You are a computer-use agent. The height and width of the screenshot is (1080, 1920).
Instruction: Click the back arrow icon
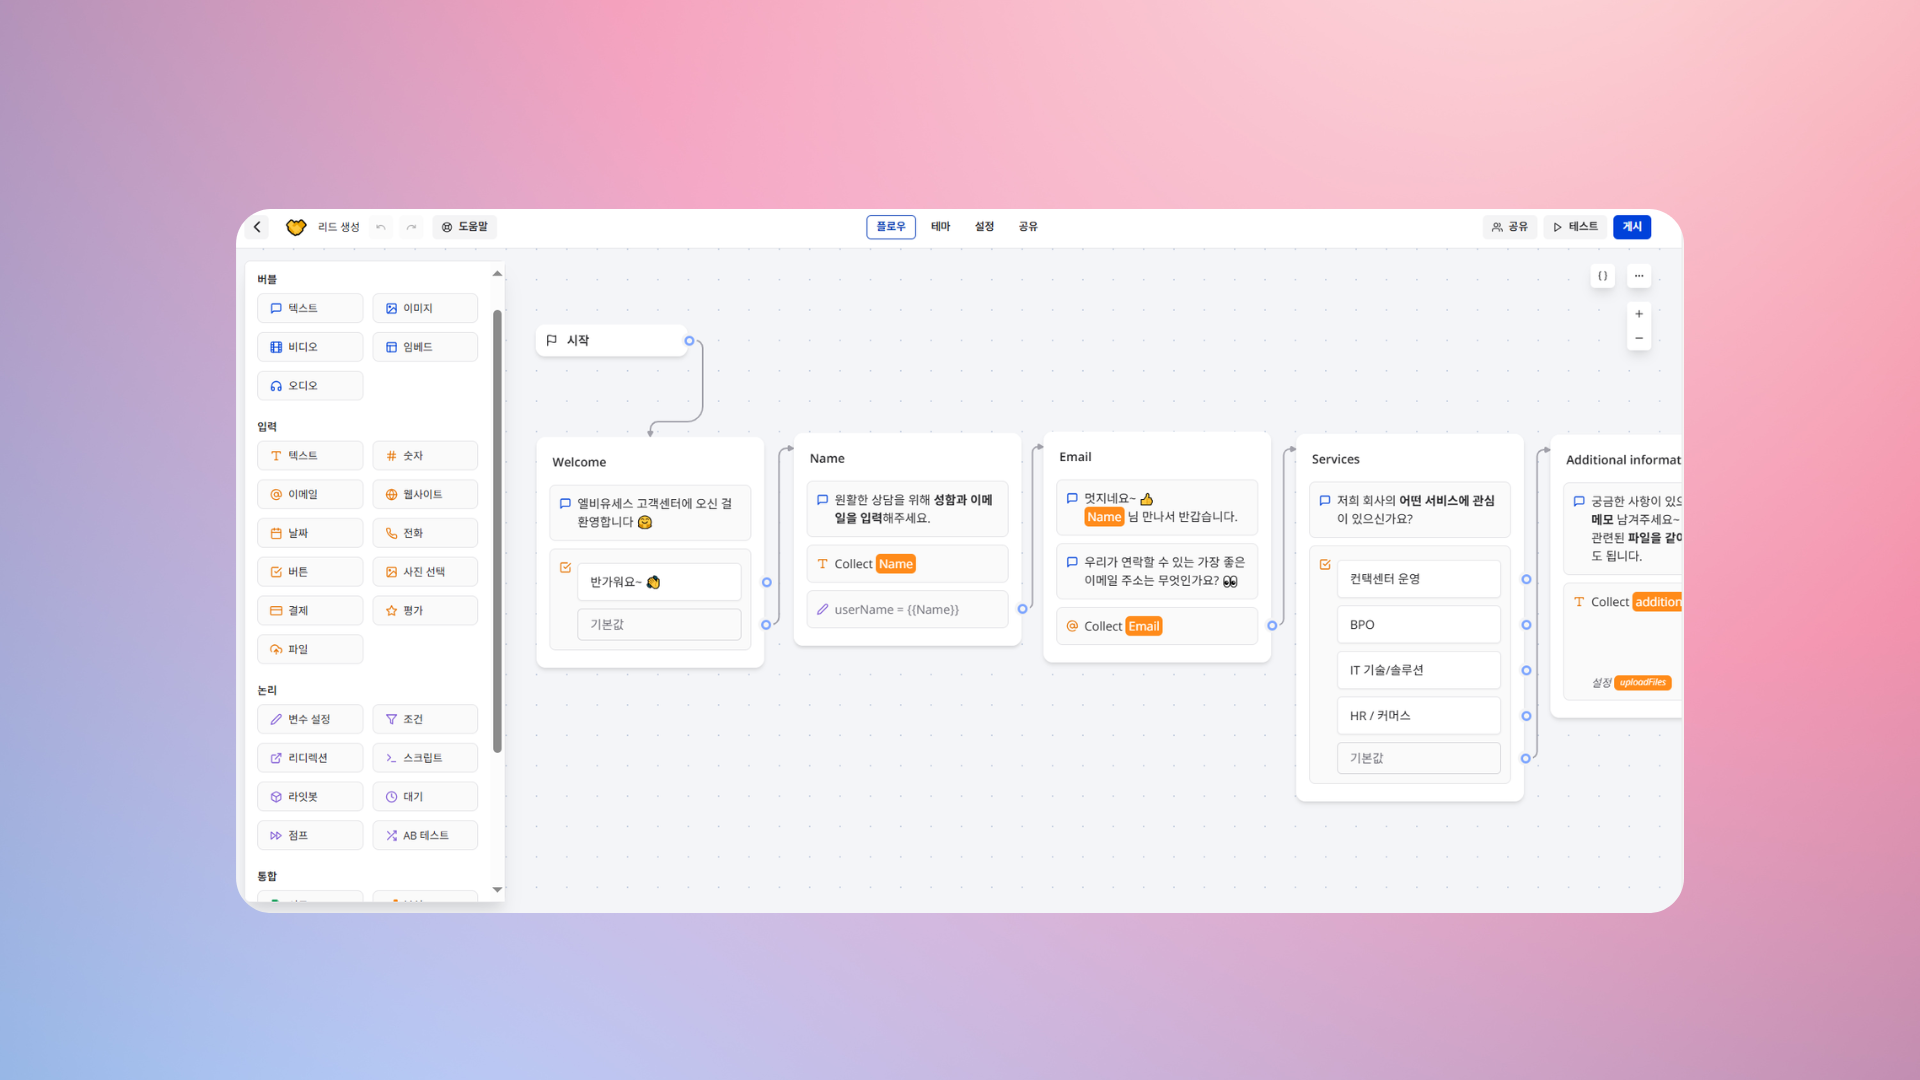click(x=257, y=227)
